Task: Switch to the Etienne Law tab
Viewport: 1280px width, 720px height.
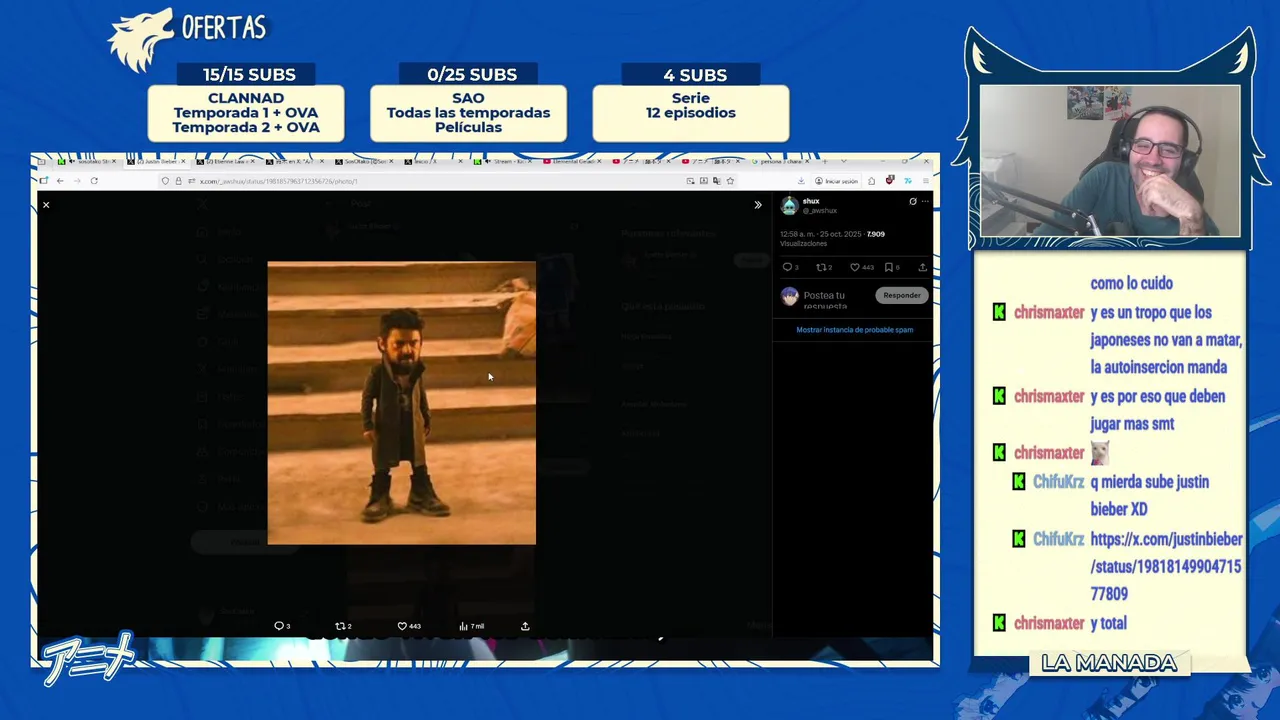Action: 228,161
